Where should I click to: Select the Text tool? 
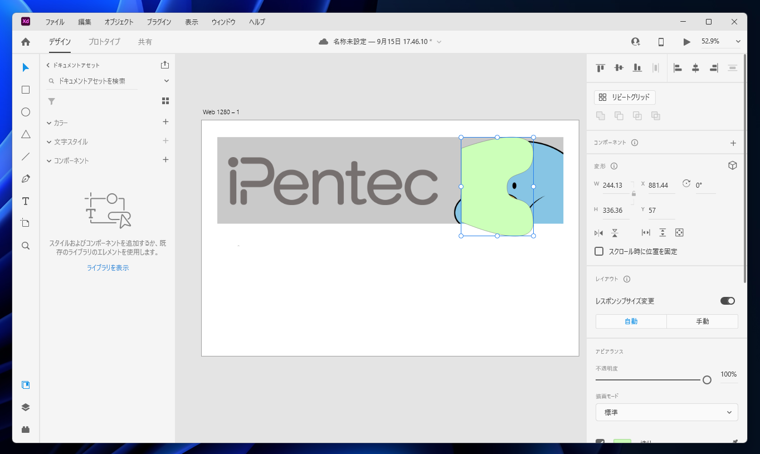click(26, 201)
